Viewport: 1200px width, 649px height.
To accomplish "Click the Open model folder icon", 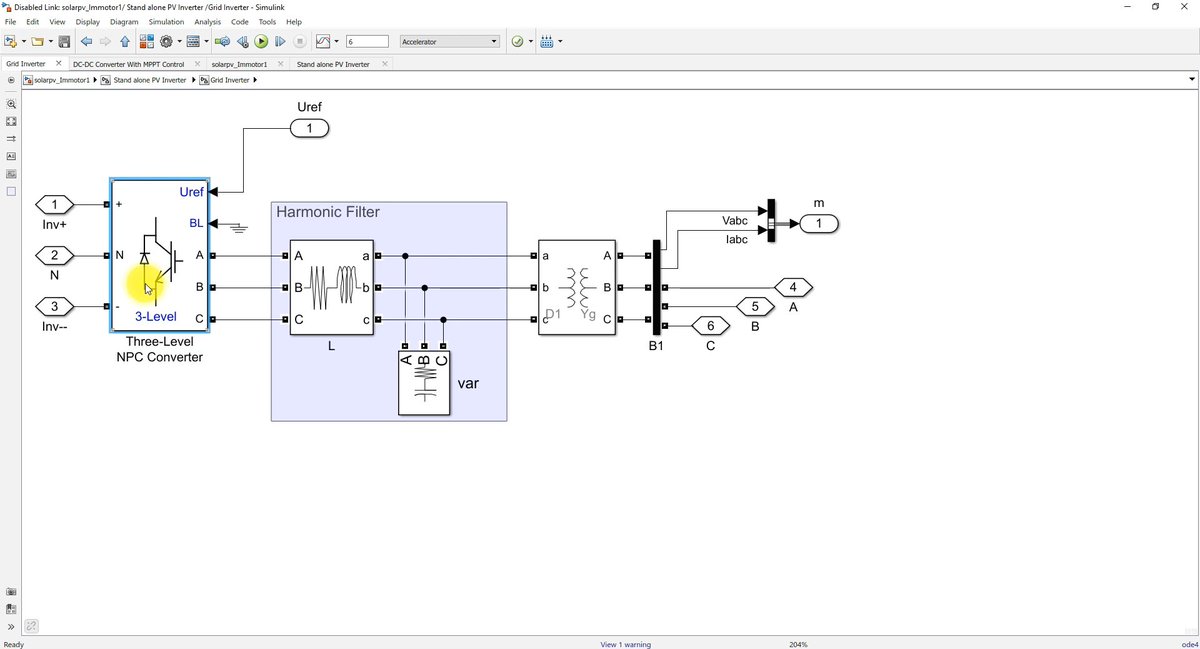I will [36, 42].
